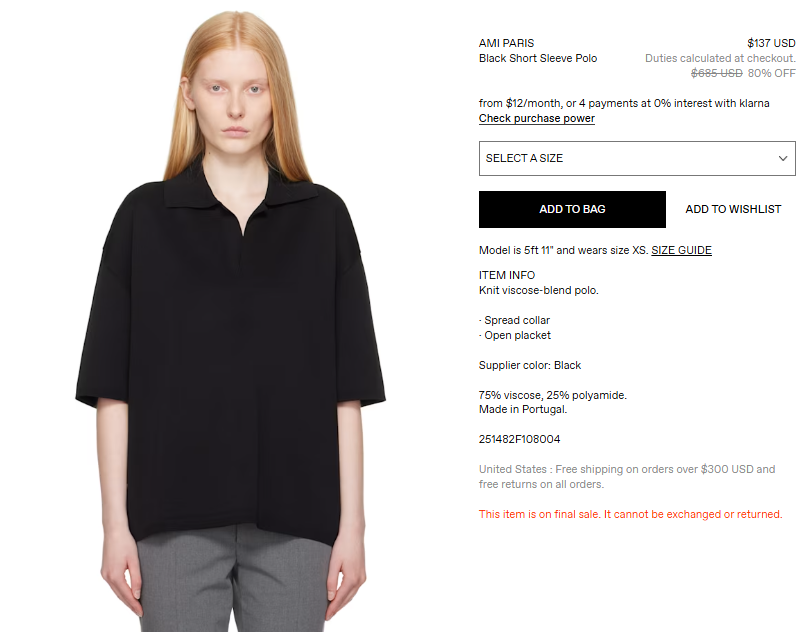Click the AMI PARIS brand name
Image resolution: width=812 pixels, height=632 pixels.
(x=506, y=43)
